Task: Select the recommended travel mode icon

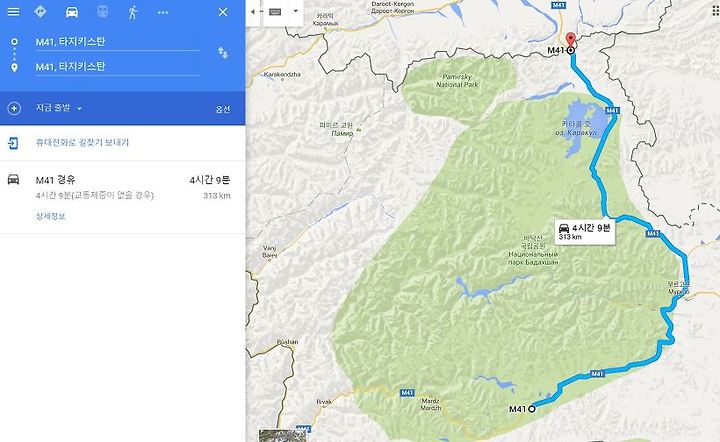Action: click(x=40, y=11)
